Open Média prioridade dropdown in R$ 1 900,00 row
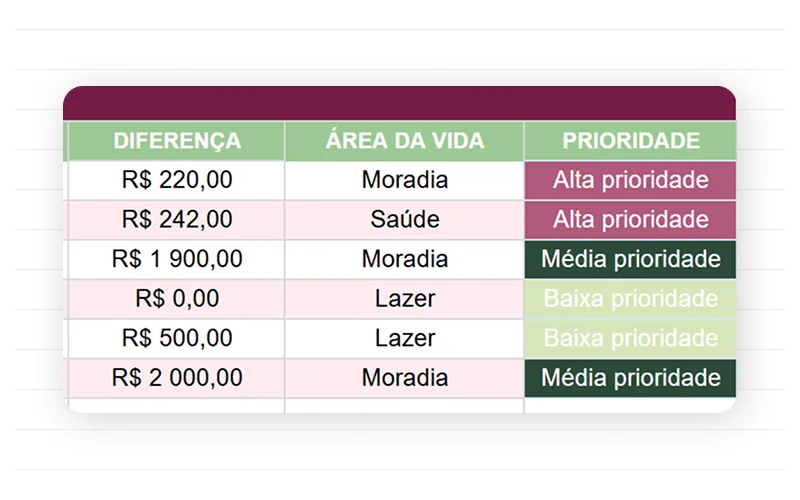800x500 pixels. [x=630, y=259]
